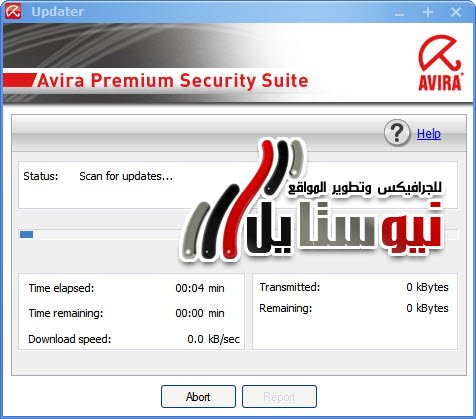
Task: Click the Time elapsed value
Action: [x=200, y=288]
